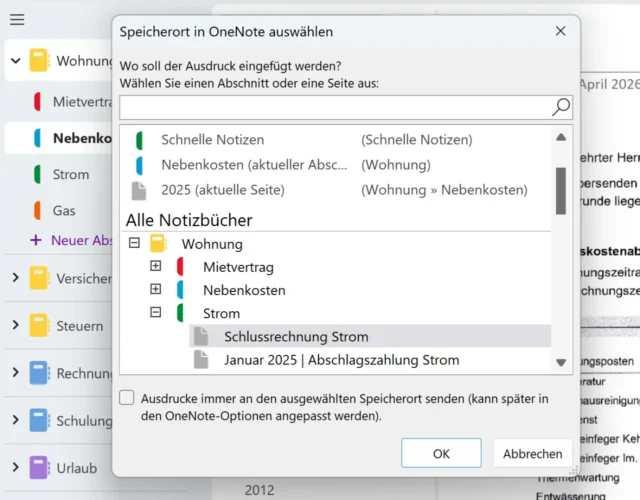This screenshot has width=640, height=500.
Task: Click Nebenkosten label in dialog tree
Action: click(x=244, y=290)
